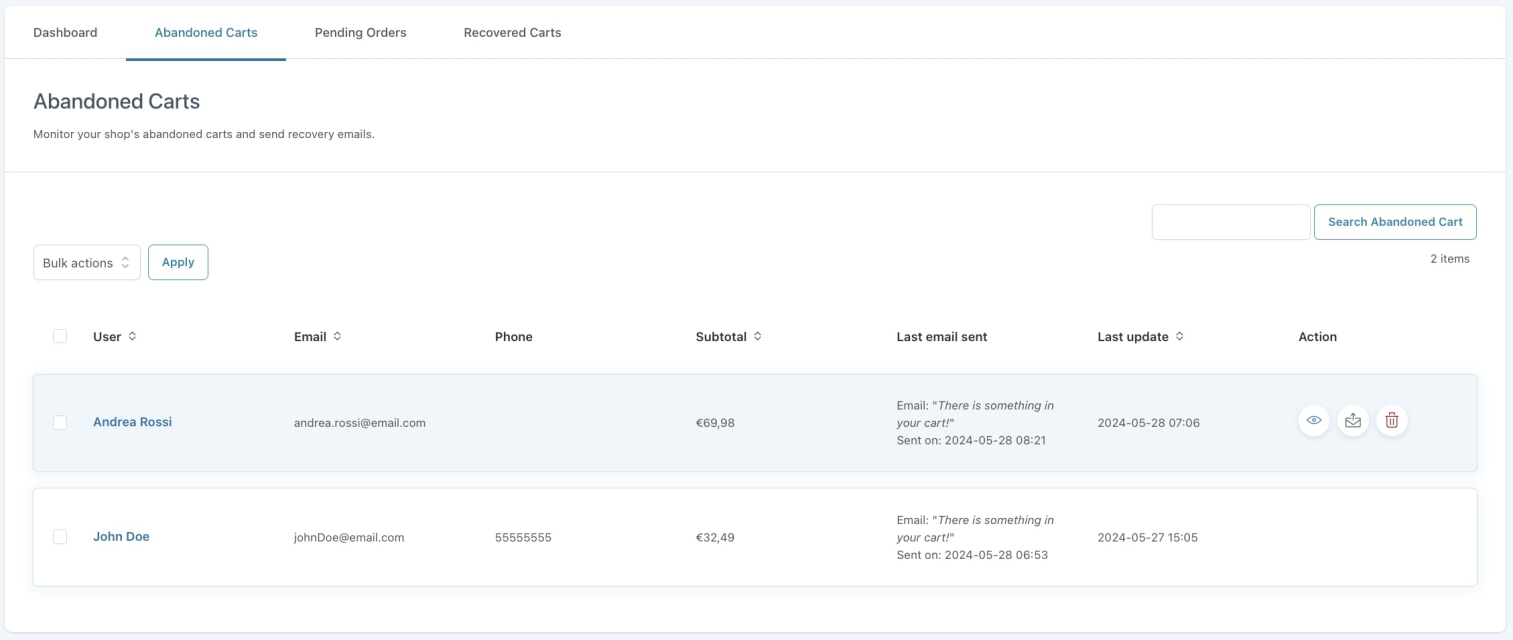Sort by Last update column arrows

(x=1179, y=337)
